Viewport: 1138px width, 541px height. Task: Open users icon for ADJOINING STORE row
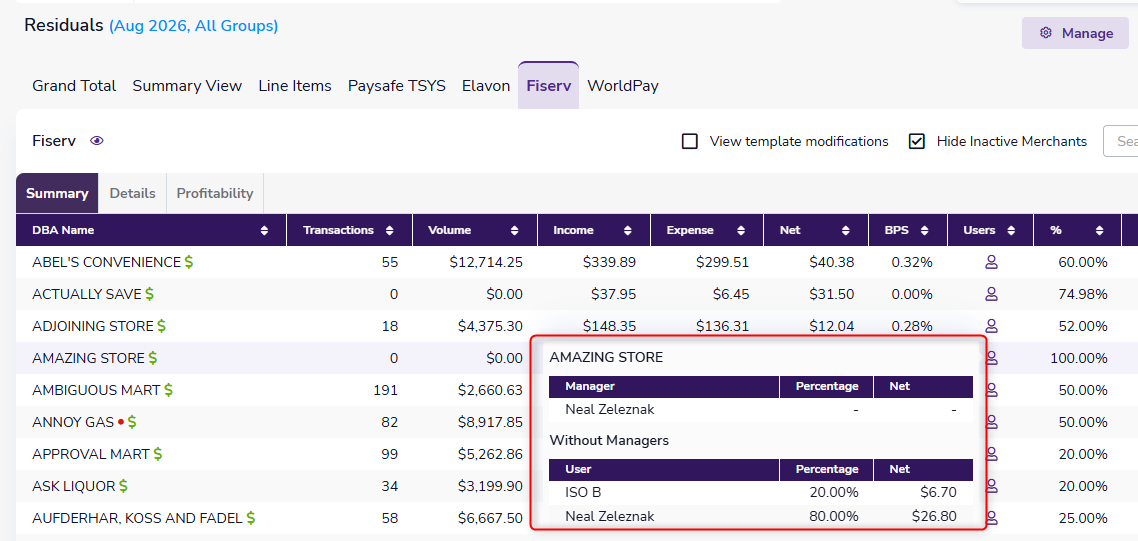[991, 326]
